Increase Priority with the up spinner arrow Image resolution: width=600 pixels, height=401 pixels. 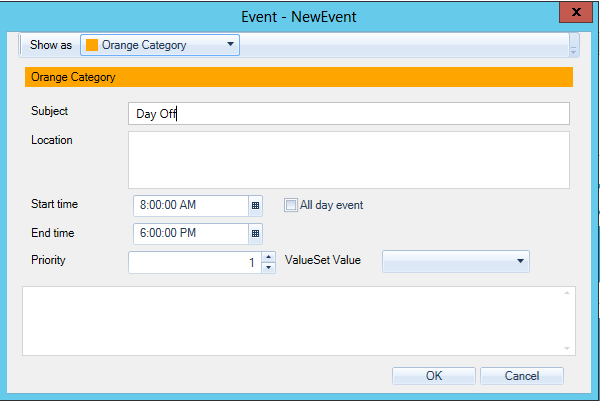(x=268, y=256)
